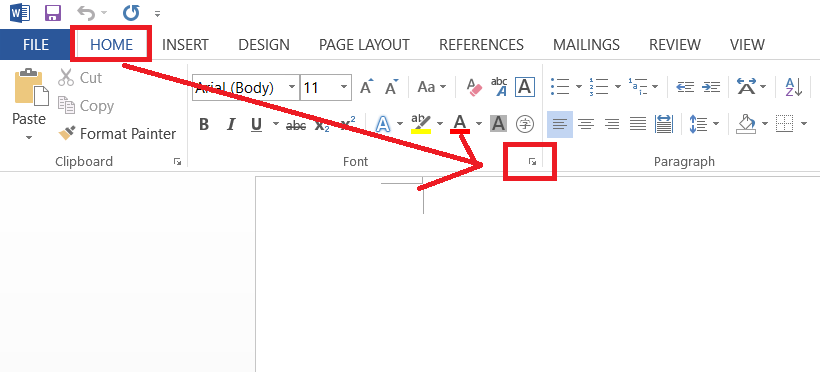The height and width of the screenshot is (372, 820).
Task: Toggle Character Shading
Action: pyautogui.click(x=498, y=124)
